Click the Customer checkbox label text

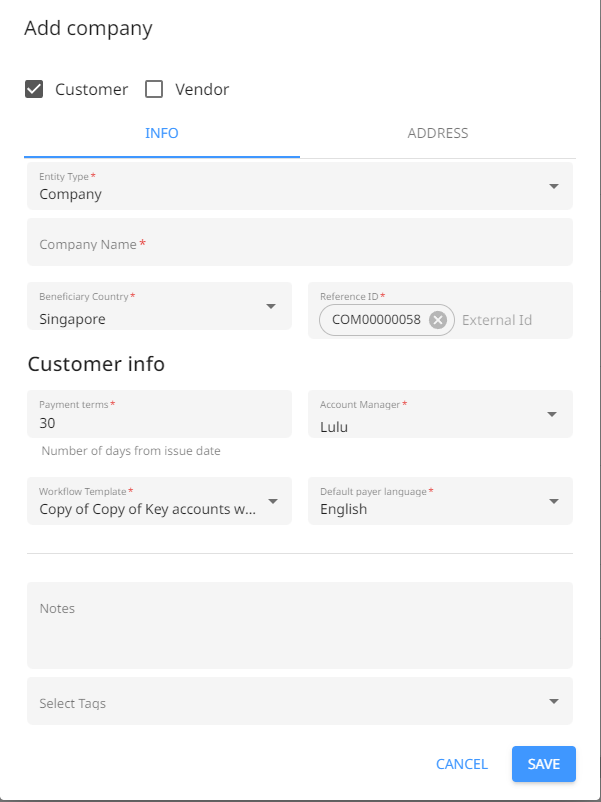pyautogui.click(x=92, y=90)
